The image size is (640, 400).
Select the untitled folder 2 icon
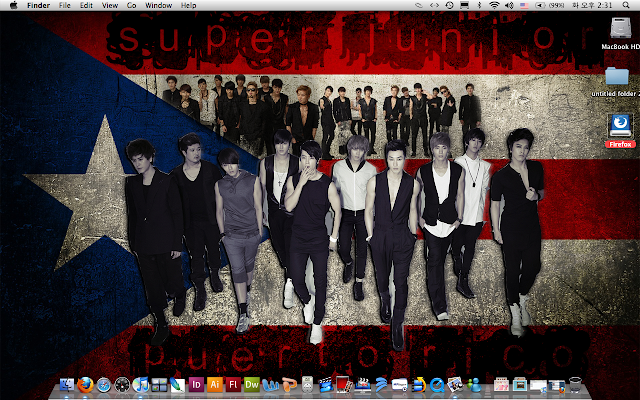coord(616,82)
